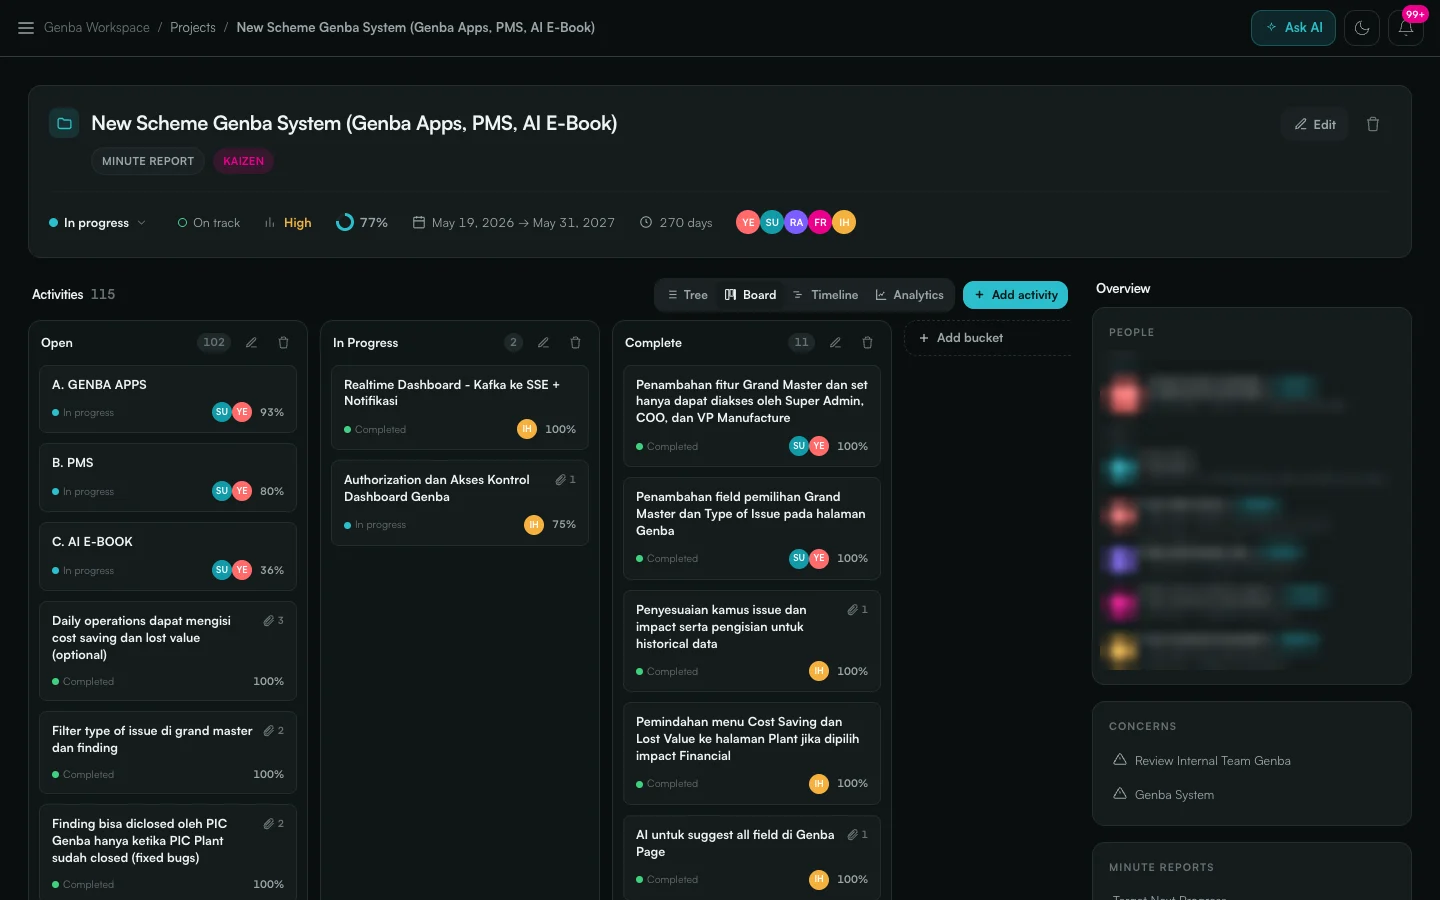Click attachment icon on Daily operations card
The height and width of the screenshot is (900, 1440).
(269, 621)
